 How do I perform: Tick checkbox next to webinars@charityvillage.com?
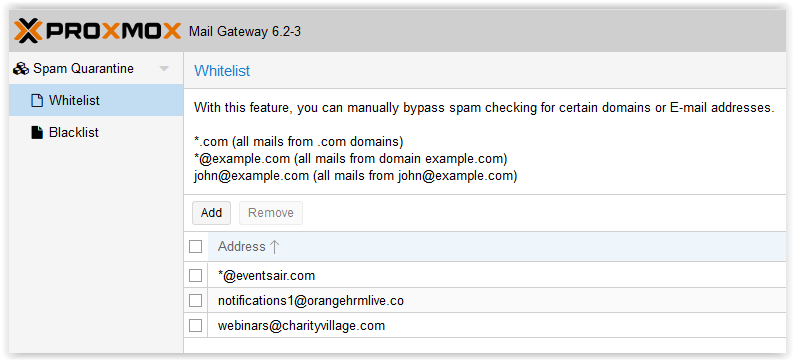tap(195, 326)
